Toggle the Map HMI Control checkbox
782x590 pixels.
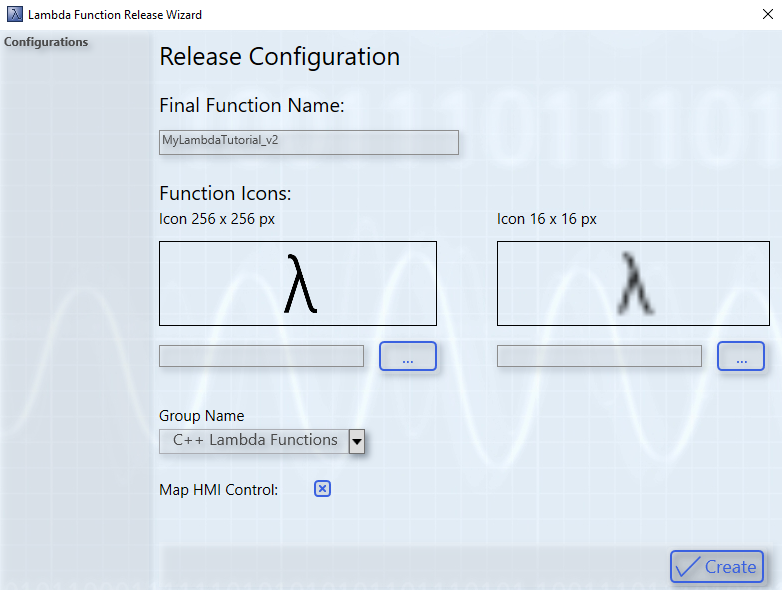click(322, 489)
